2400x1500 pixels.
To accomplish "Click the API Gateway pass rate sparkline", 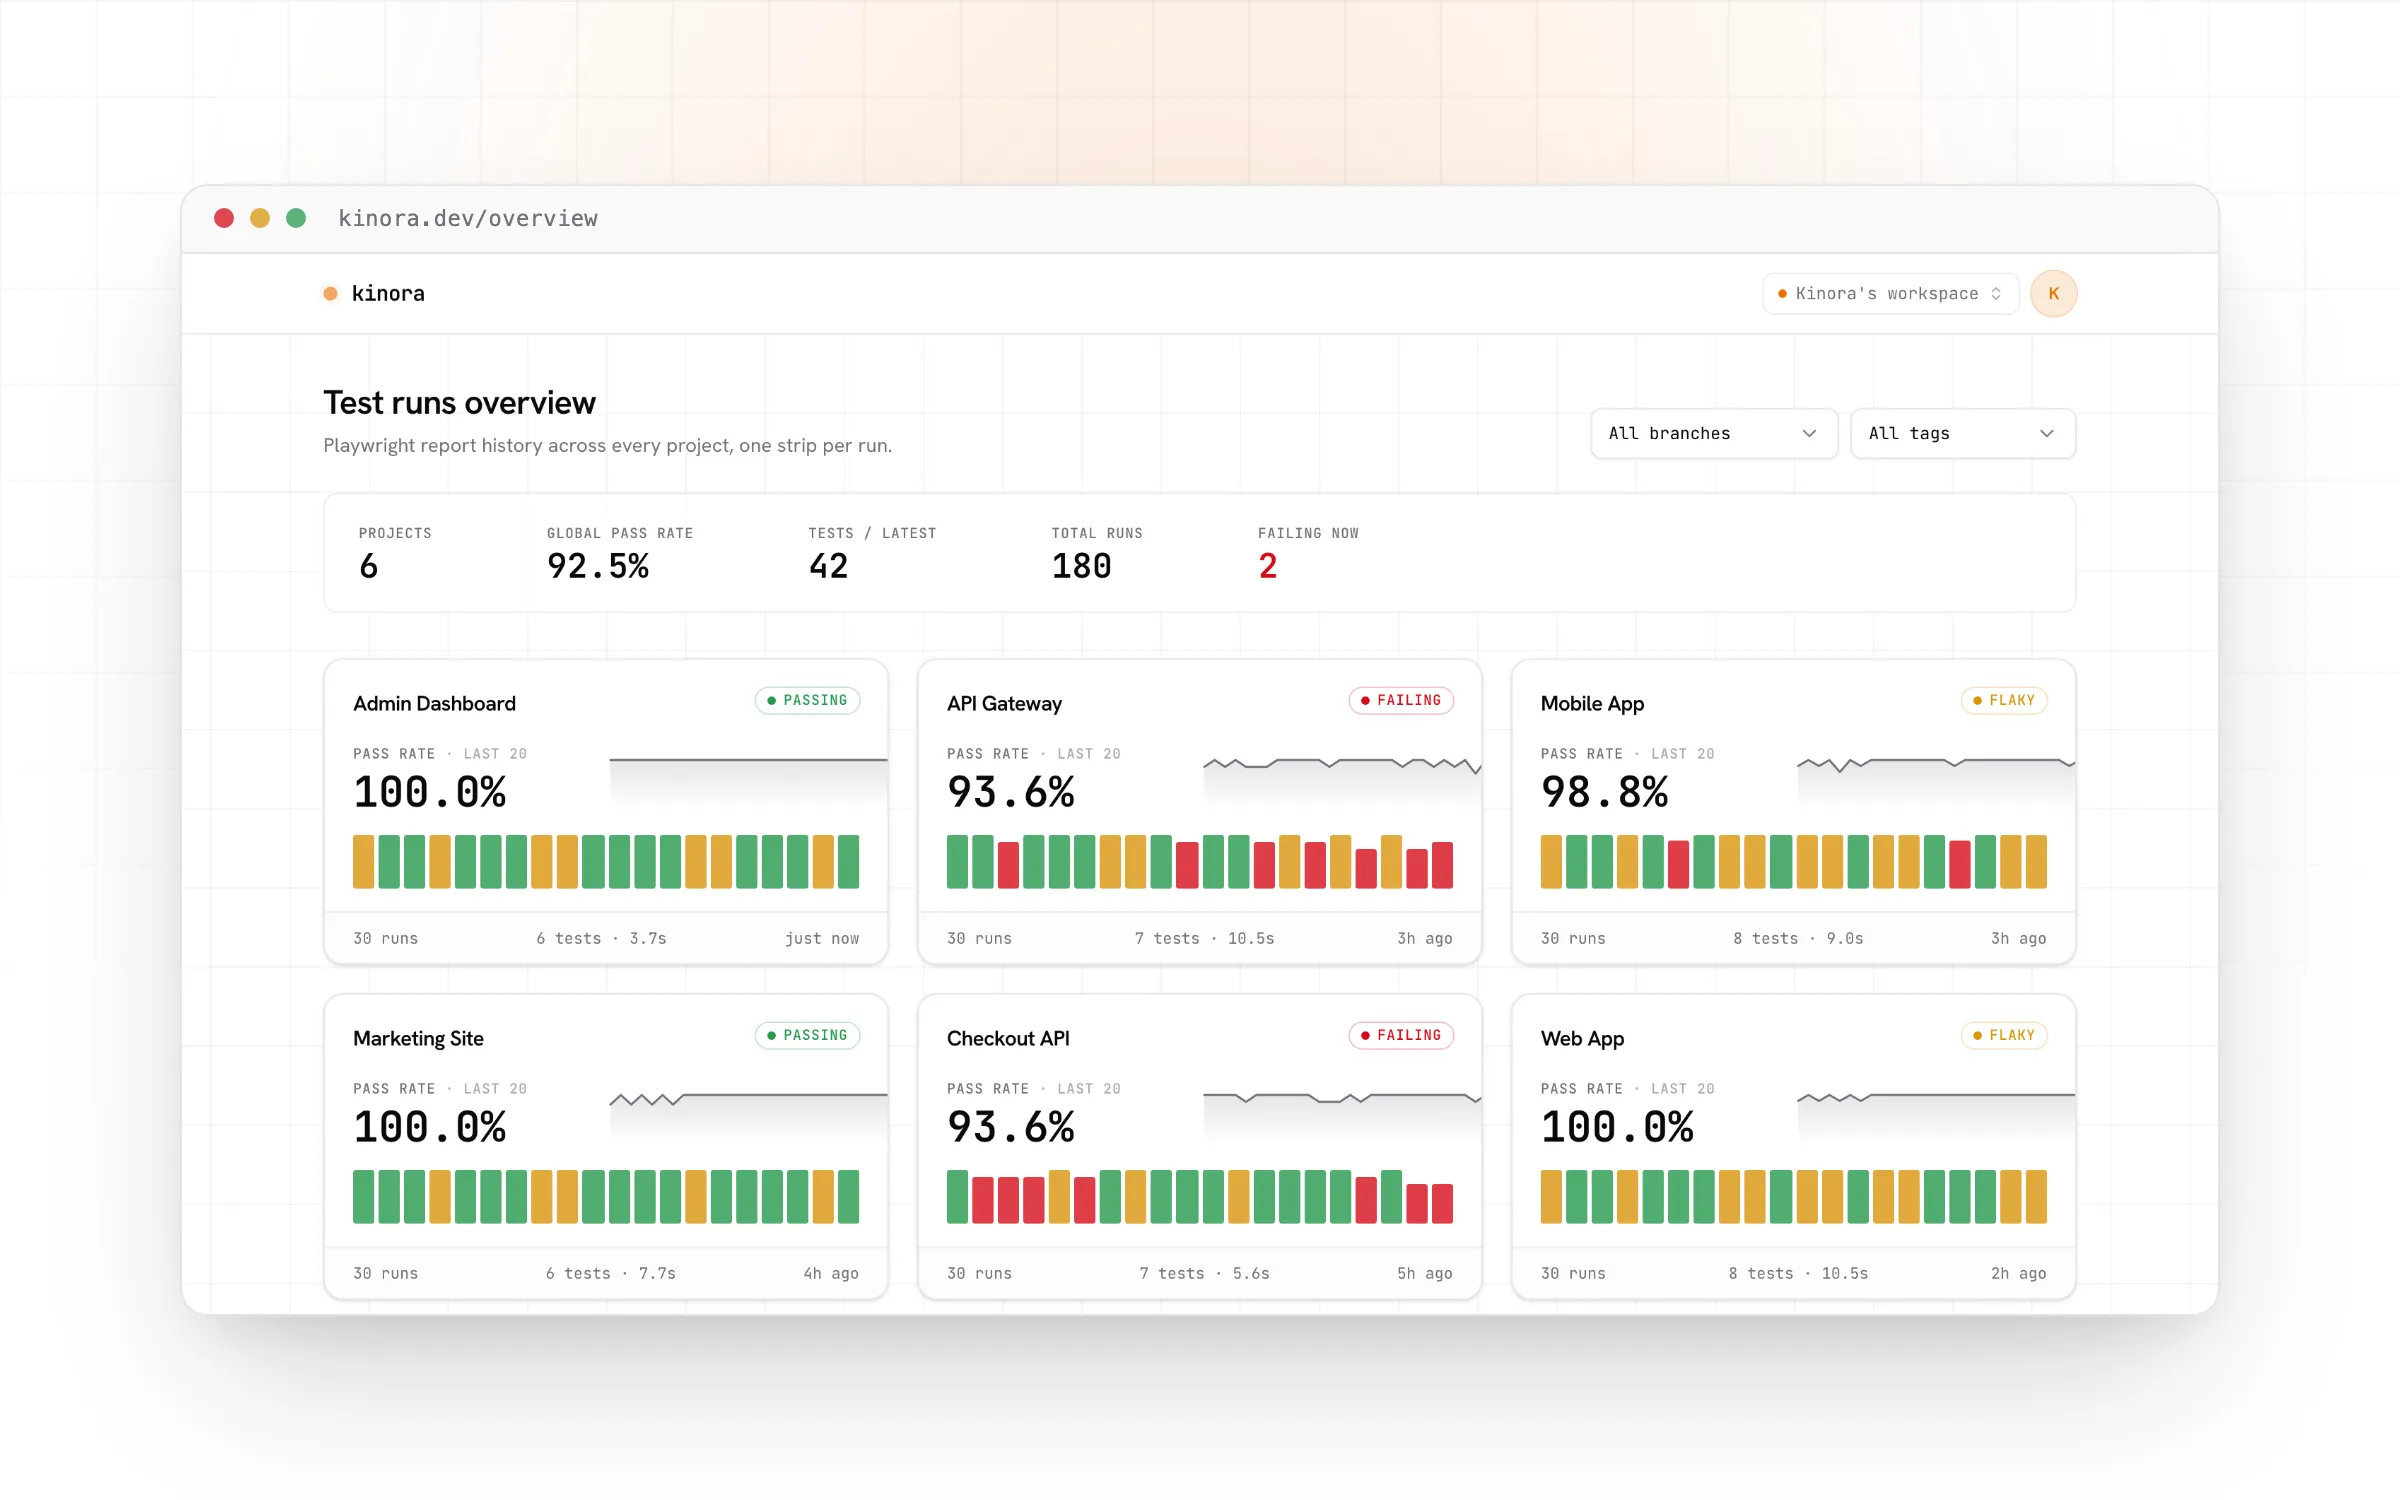I will tap(1342, 780).
